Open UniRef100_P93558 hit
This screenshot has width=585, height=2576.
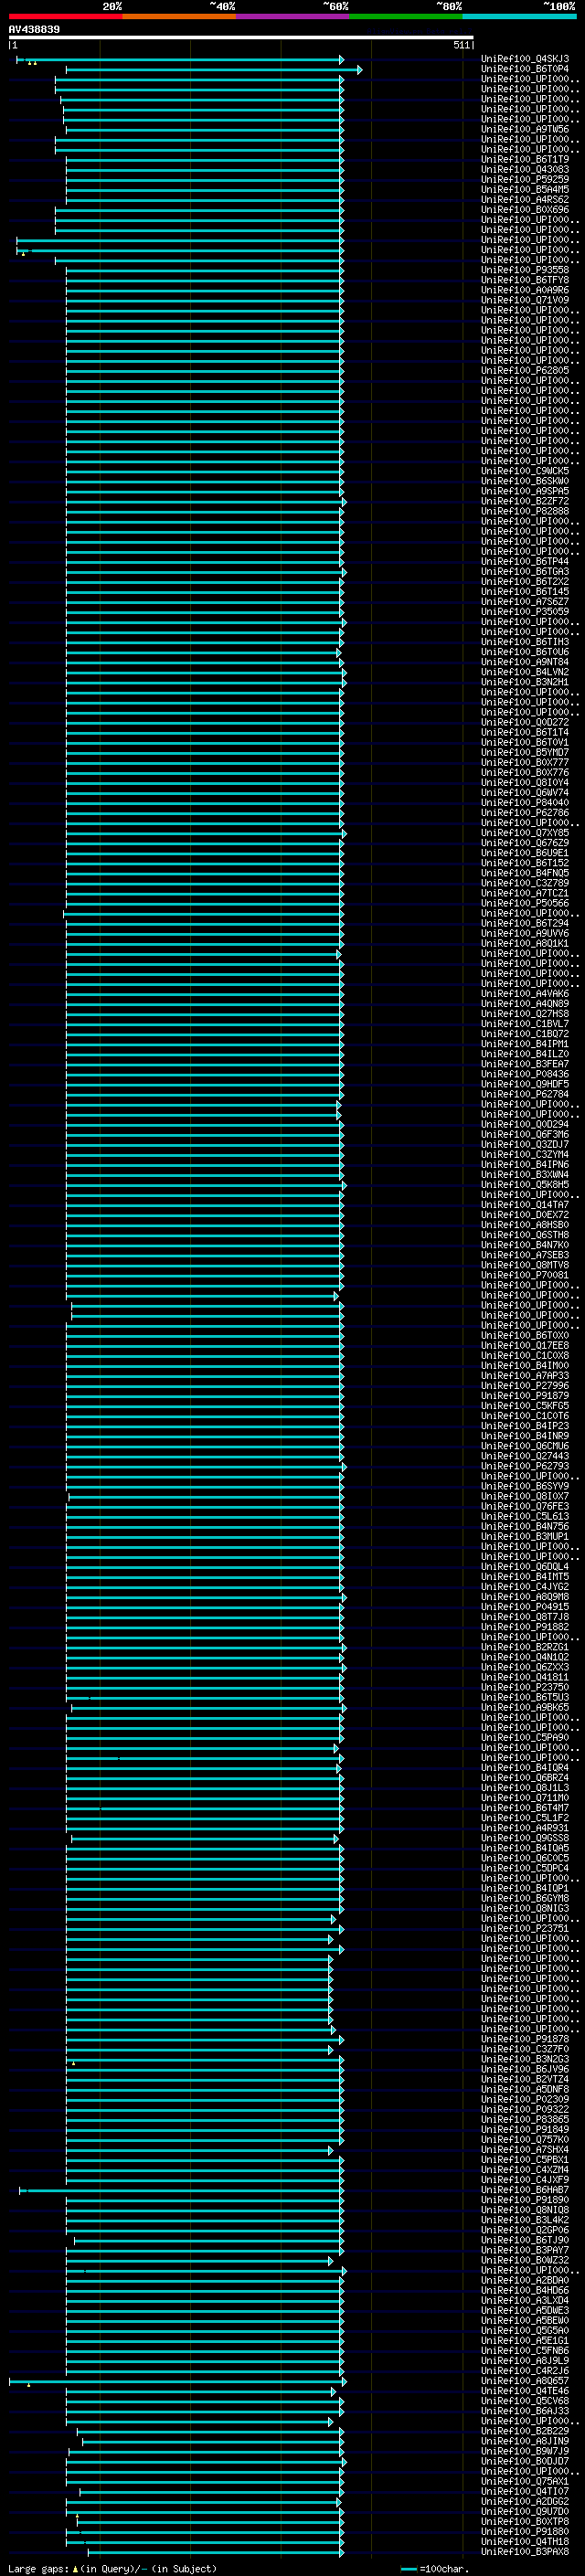click(x=525, y=270)
